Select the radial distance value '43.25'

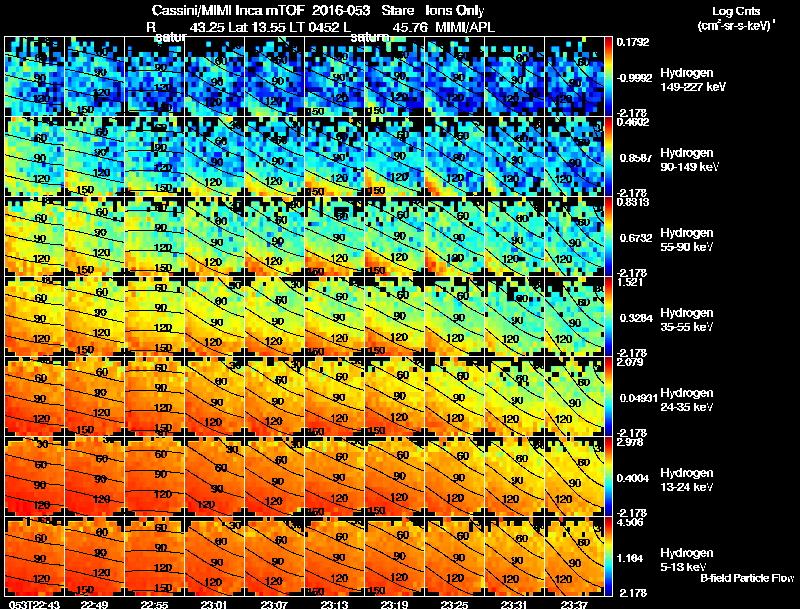click(207, 28)
